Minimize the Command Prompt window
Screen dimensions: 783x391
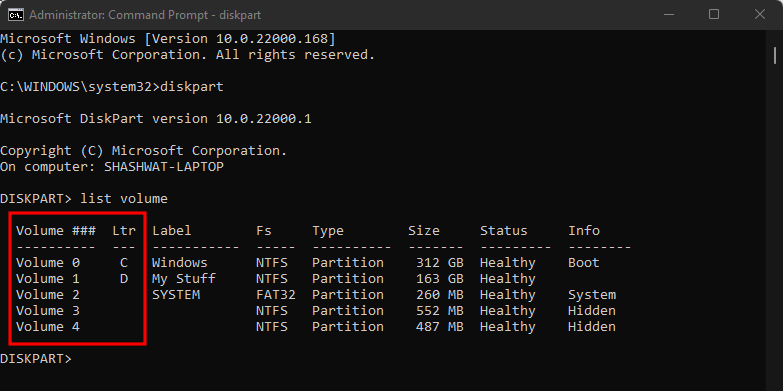pyautogui.click(x=668, y=14)
